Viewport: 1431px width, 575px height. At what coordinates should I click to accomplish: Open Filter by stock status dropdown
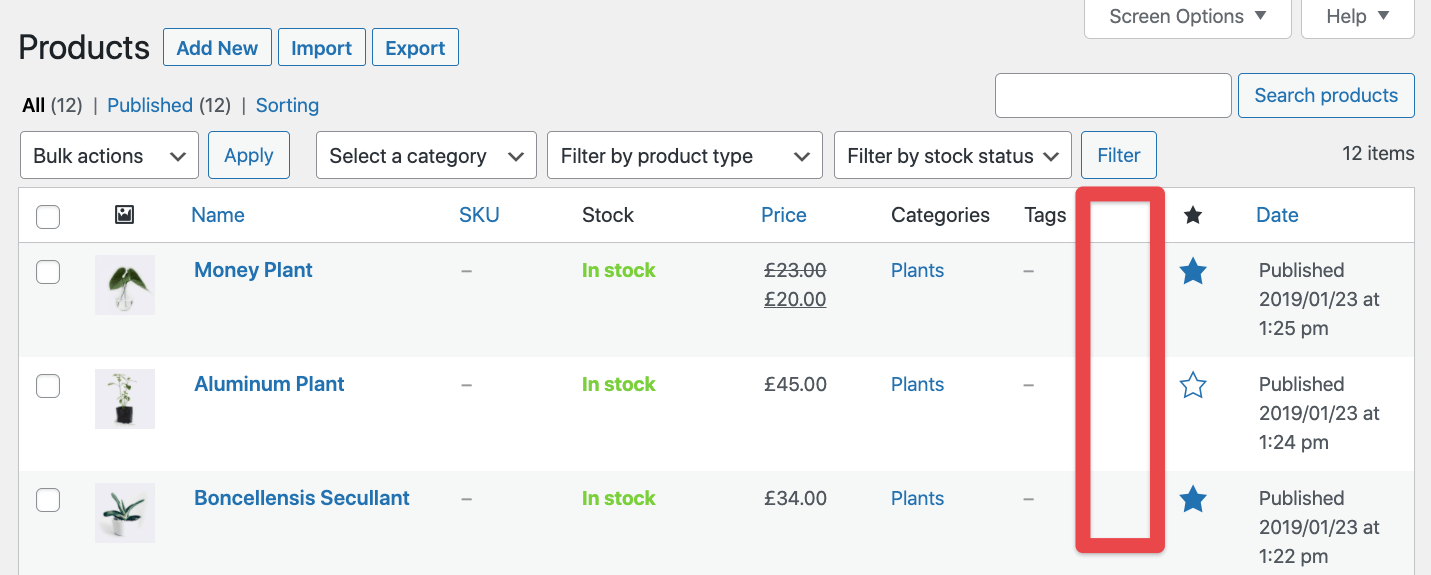[952, 156]
